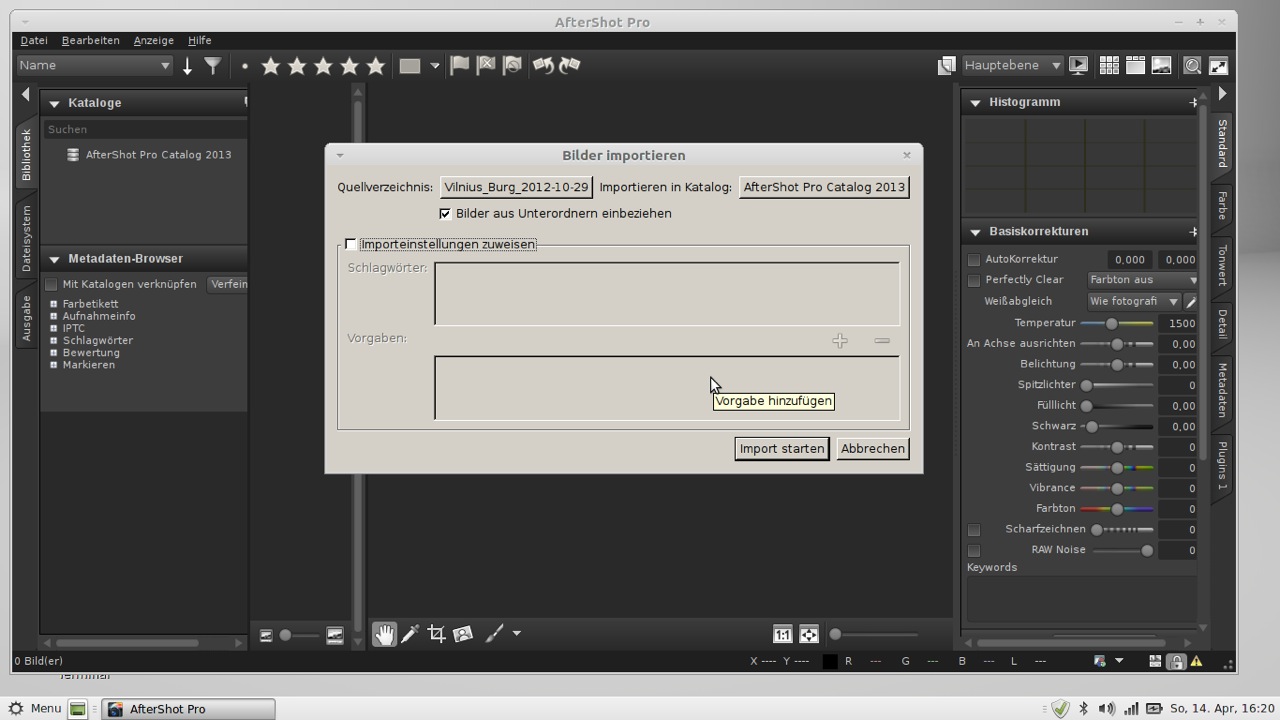Flag image as rejected
Image resolution: width=1280 pixels, height=720 pixels.
pyautogui.click(x=486, y=65)
